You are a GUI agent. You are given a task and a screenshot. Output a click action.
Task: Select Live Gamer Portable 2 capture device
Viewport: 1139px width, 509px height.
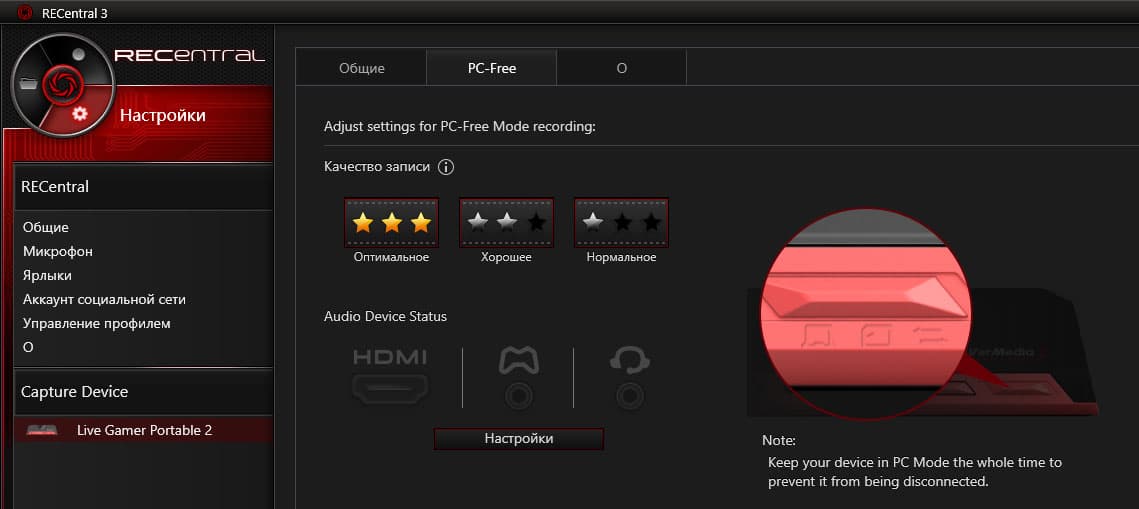point(144,430)
